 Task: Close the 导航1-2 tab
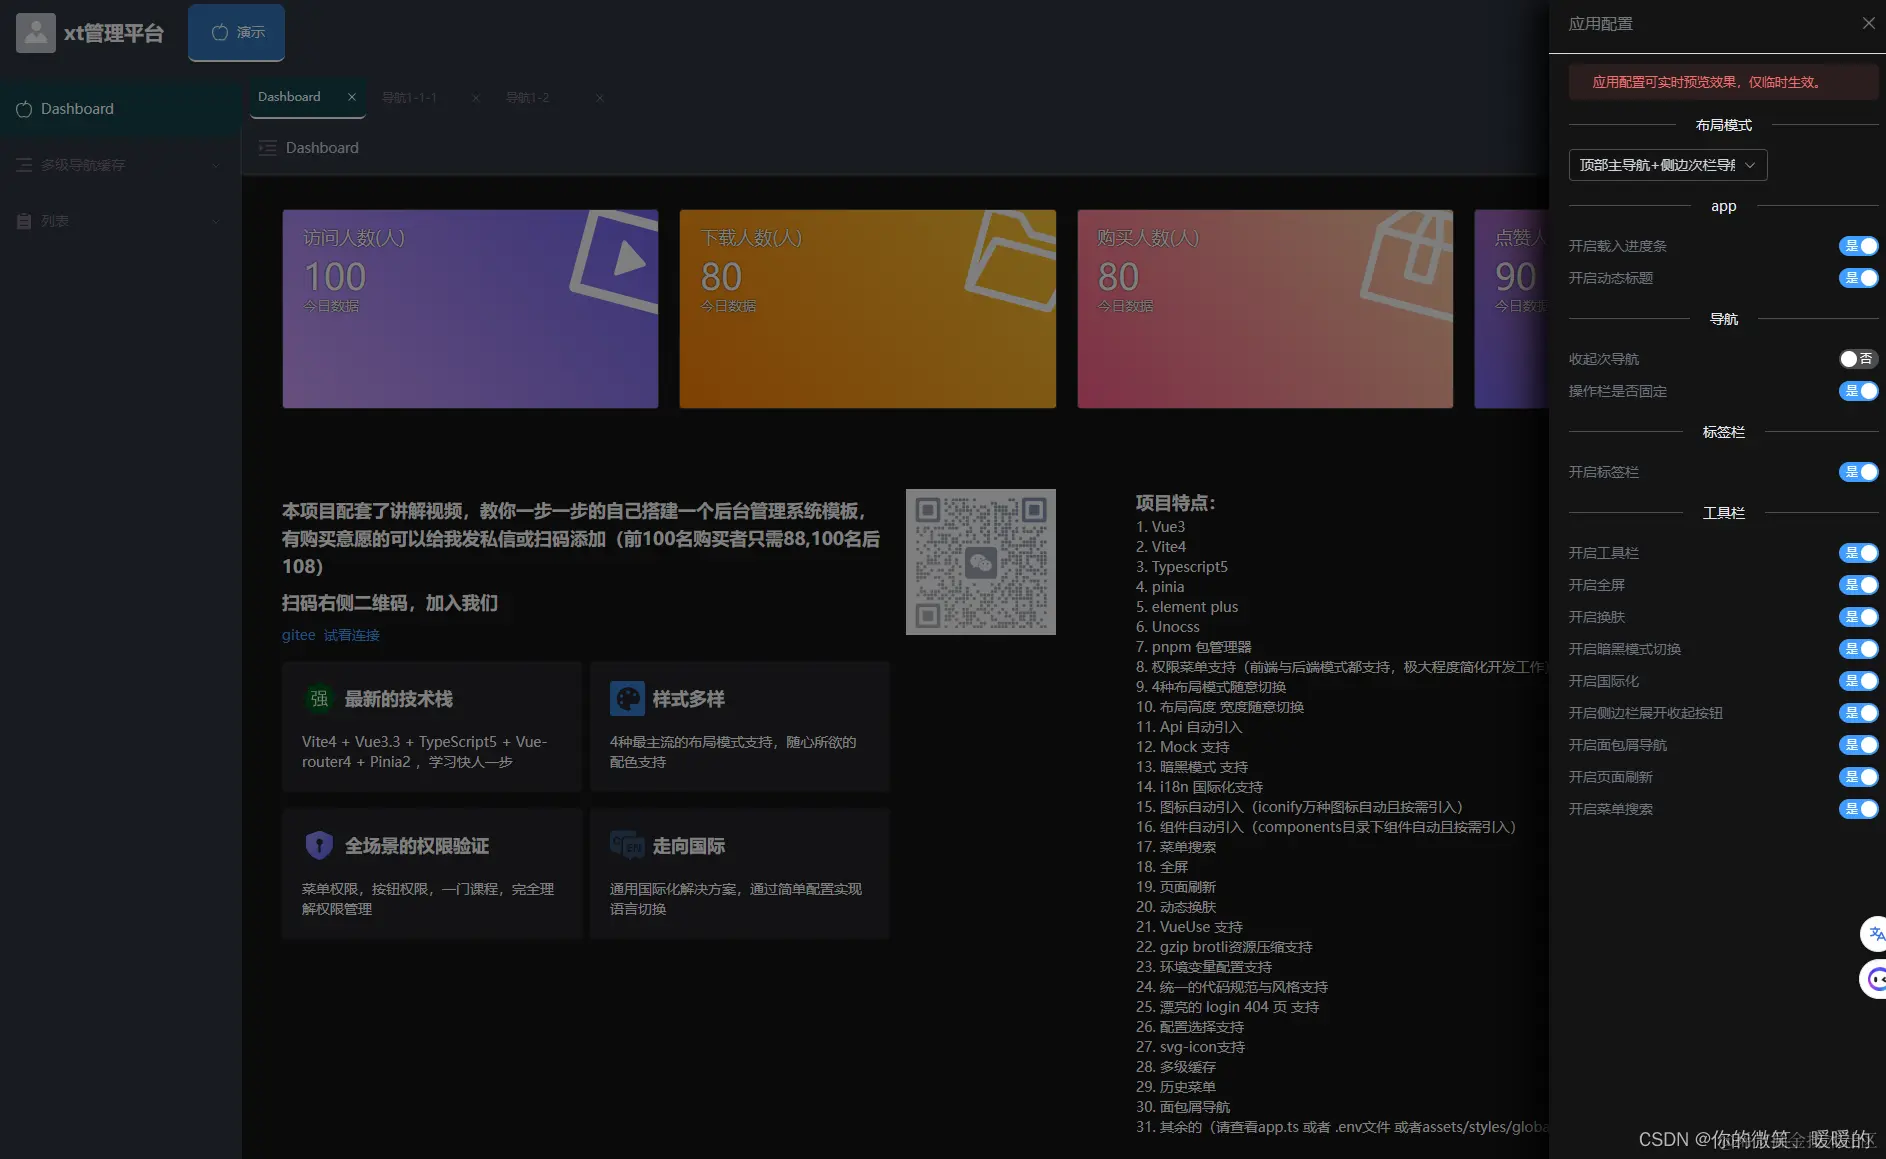[599, 98]
